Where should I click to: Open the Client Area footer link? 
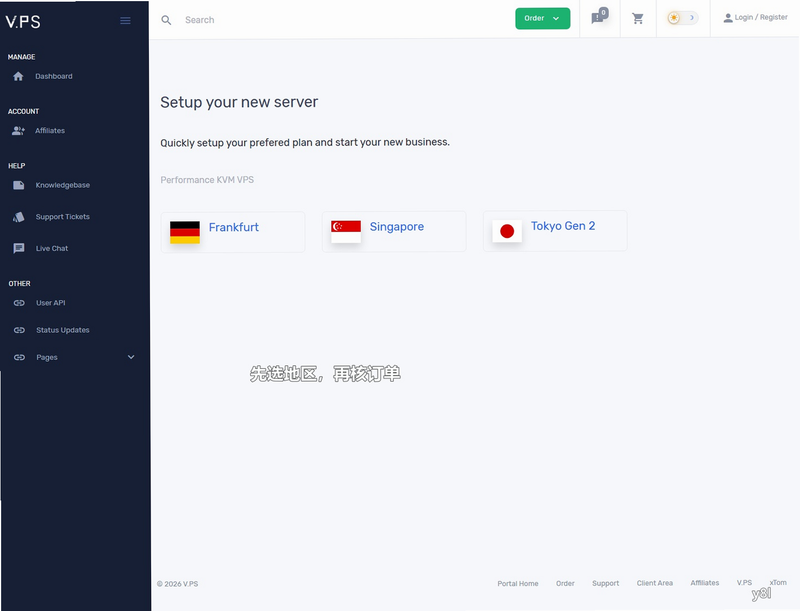pos(655,583)
